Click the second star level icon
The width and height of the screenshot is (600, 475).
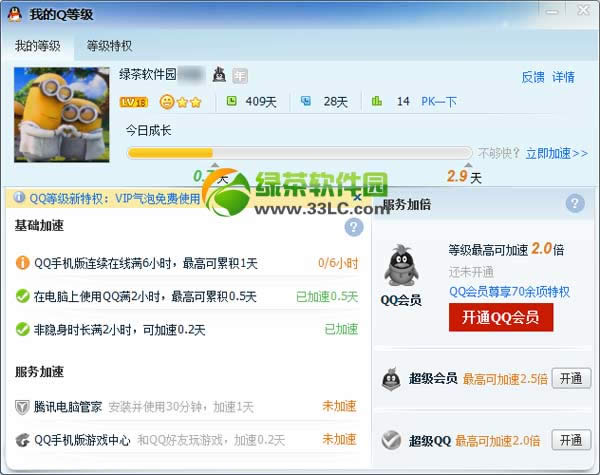tap(196, 102)
